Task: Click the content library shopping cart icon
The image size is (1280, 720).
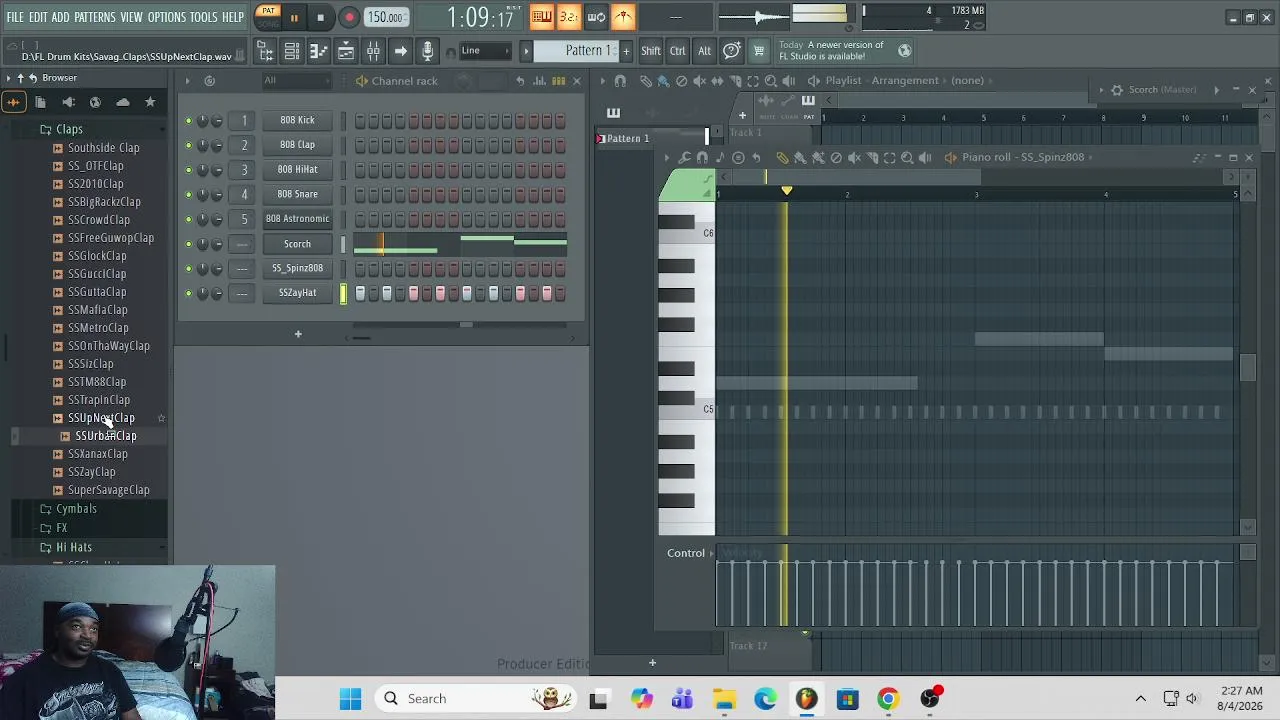Action: (759, 51)
